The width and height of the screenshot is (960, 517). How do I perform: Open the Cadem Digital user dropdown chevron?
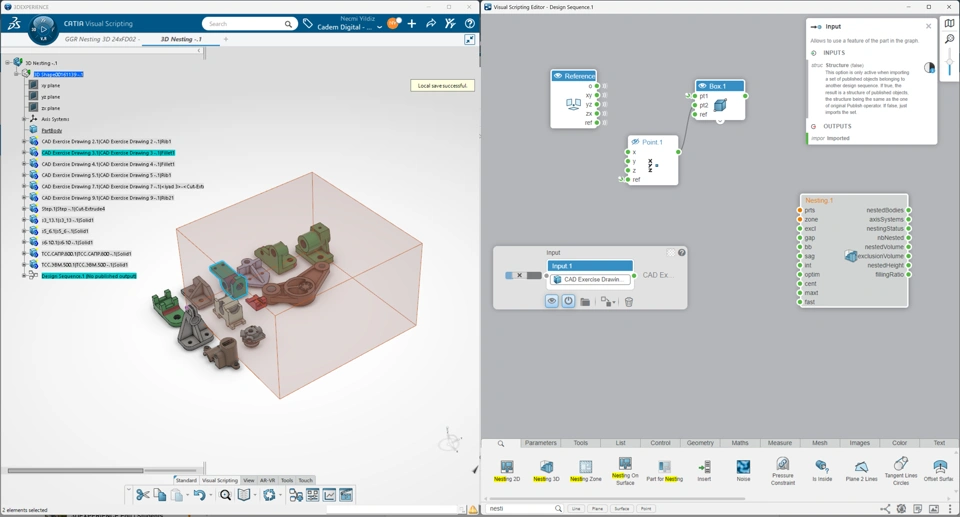point(380,27)
